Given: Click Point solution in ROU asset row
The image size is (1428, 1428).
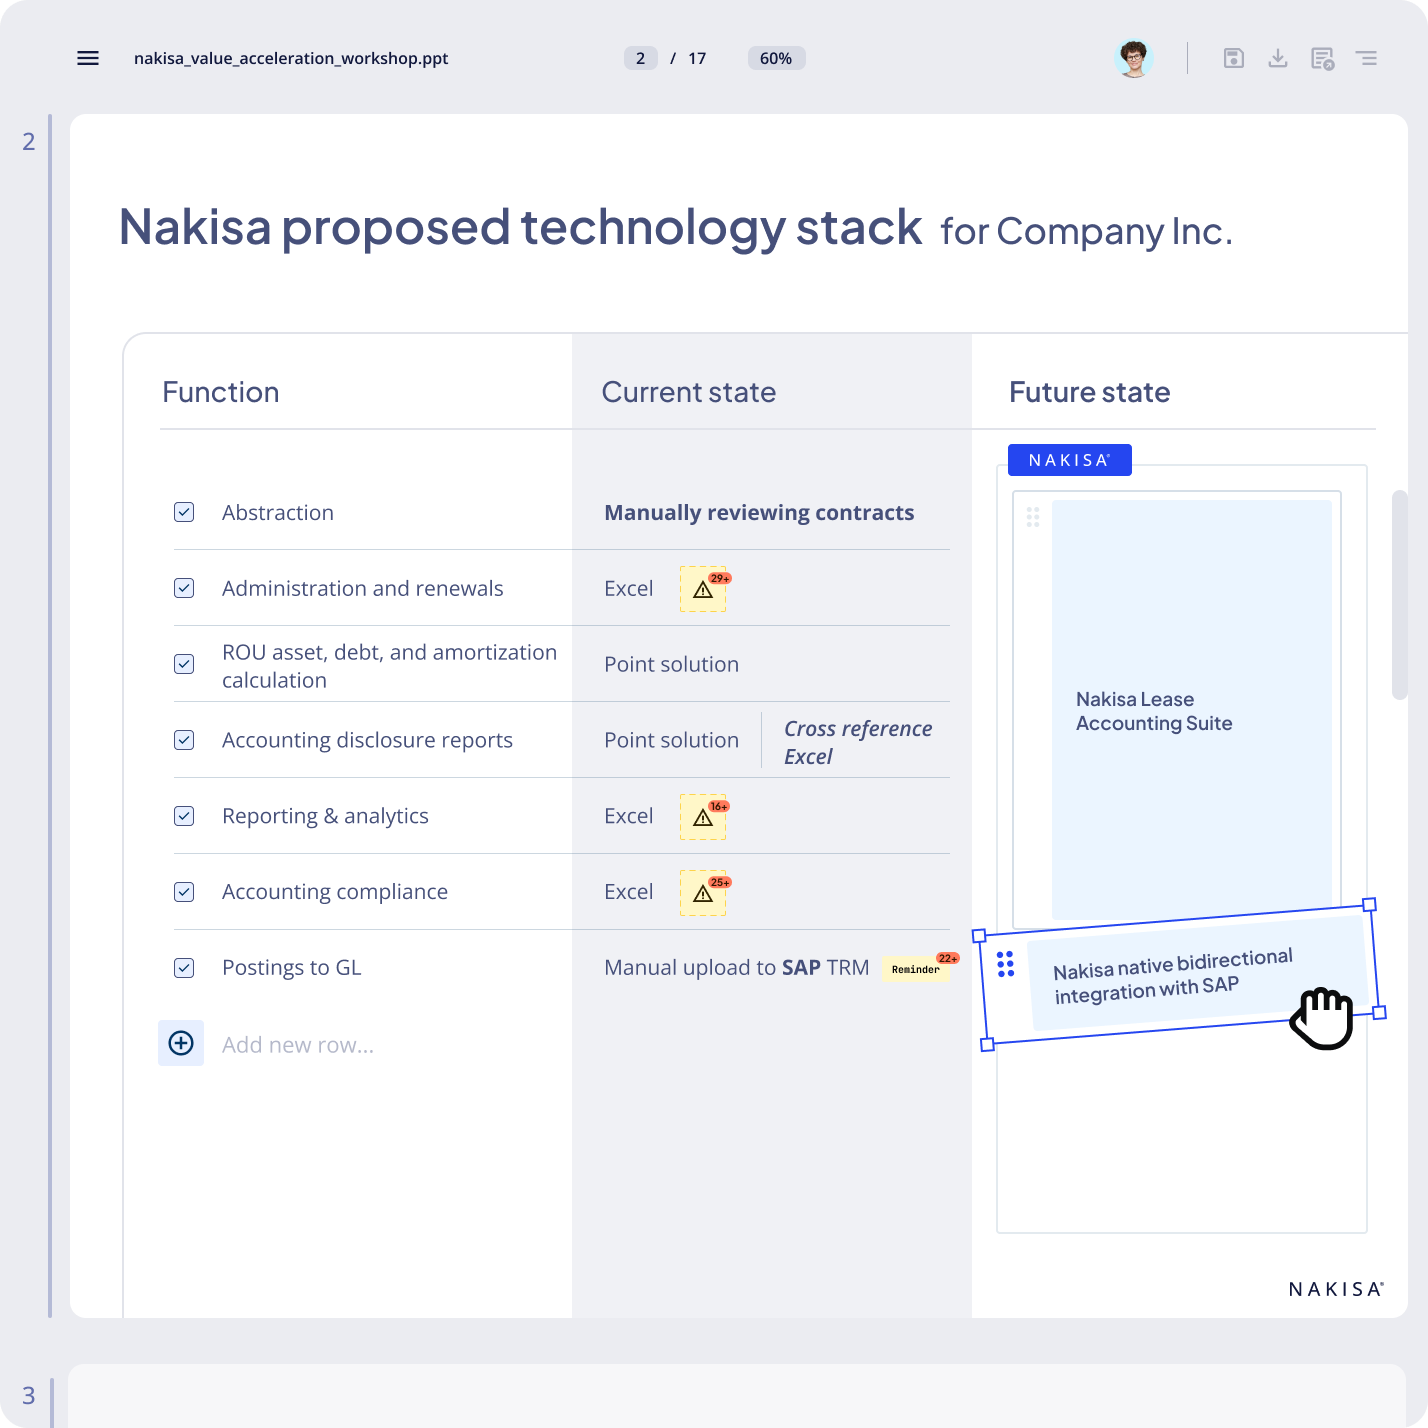Looking at the screenshot, I should [672, 664].
